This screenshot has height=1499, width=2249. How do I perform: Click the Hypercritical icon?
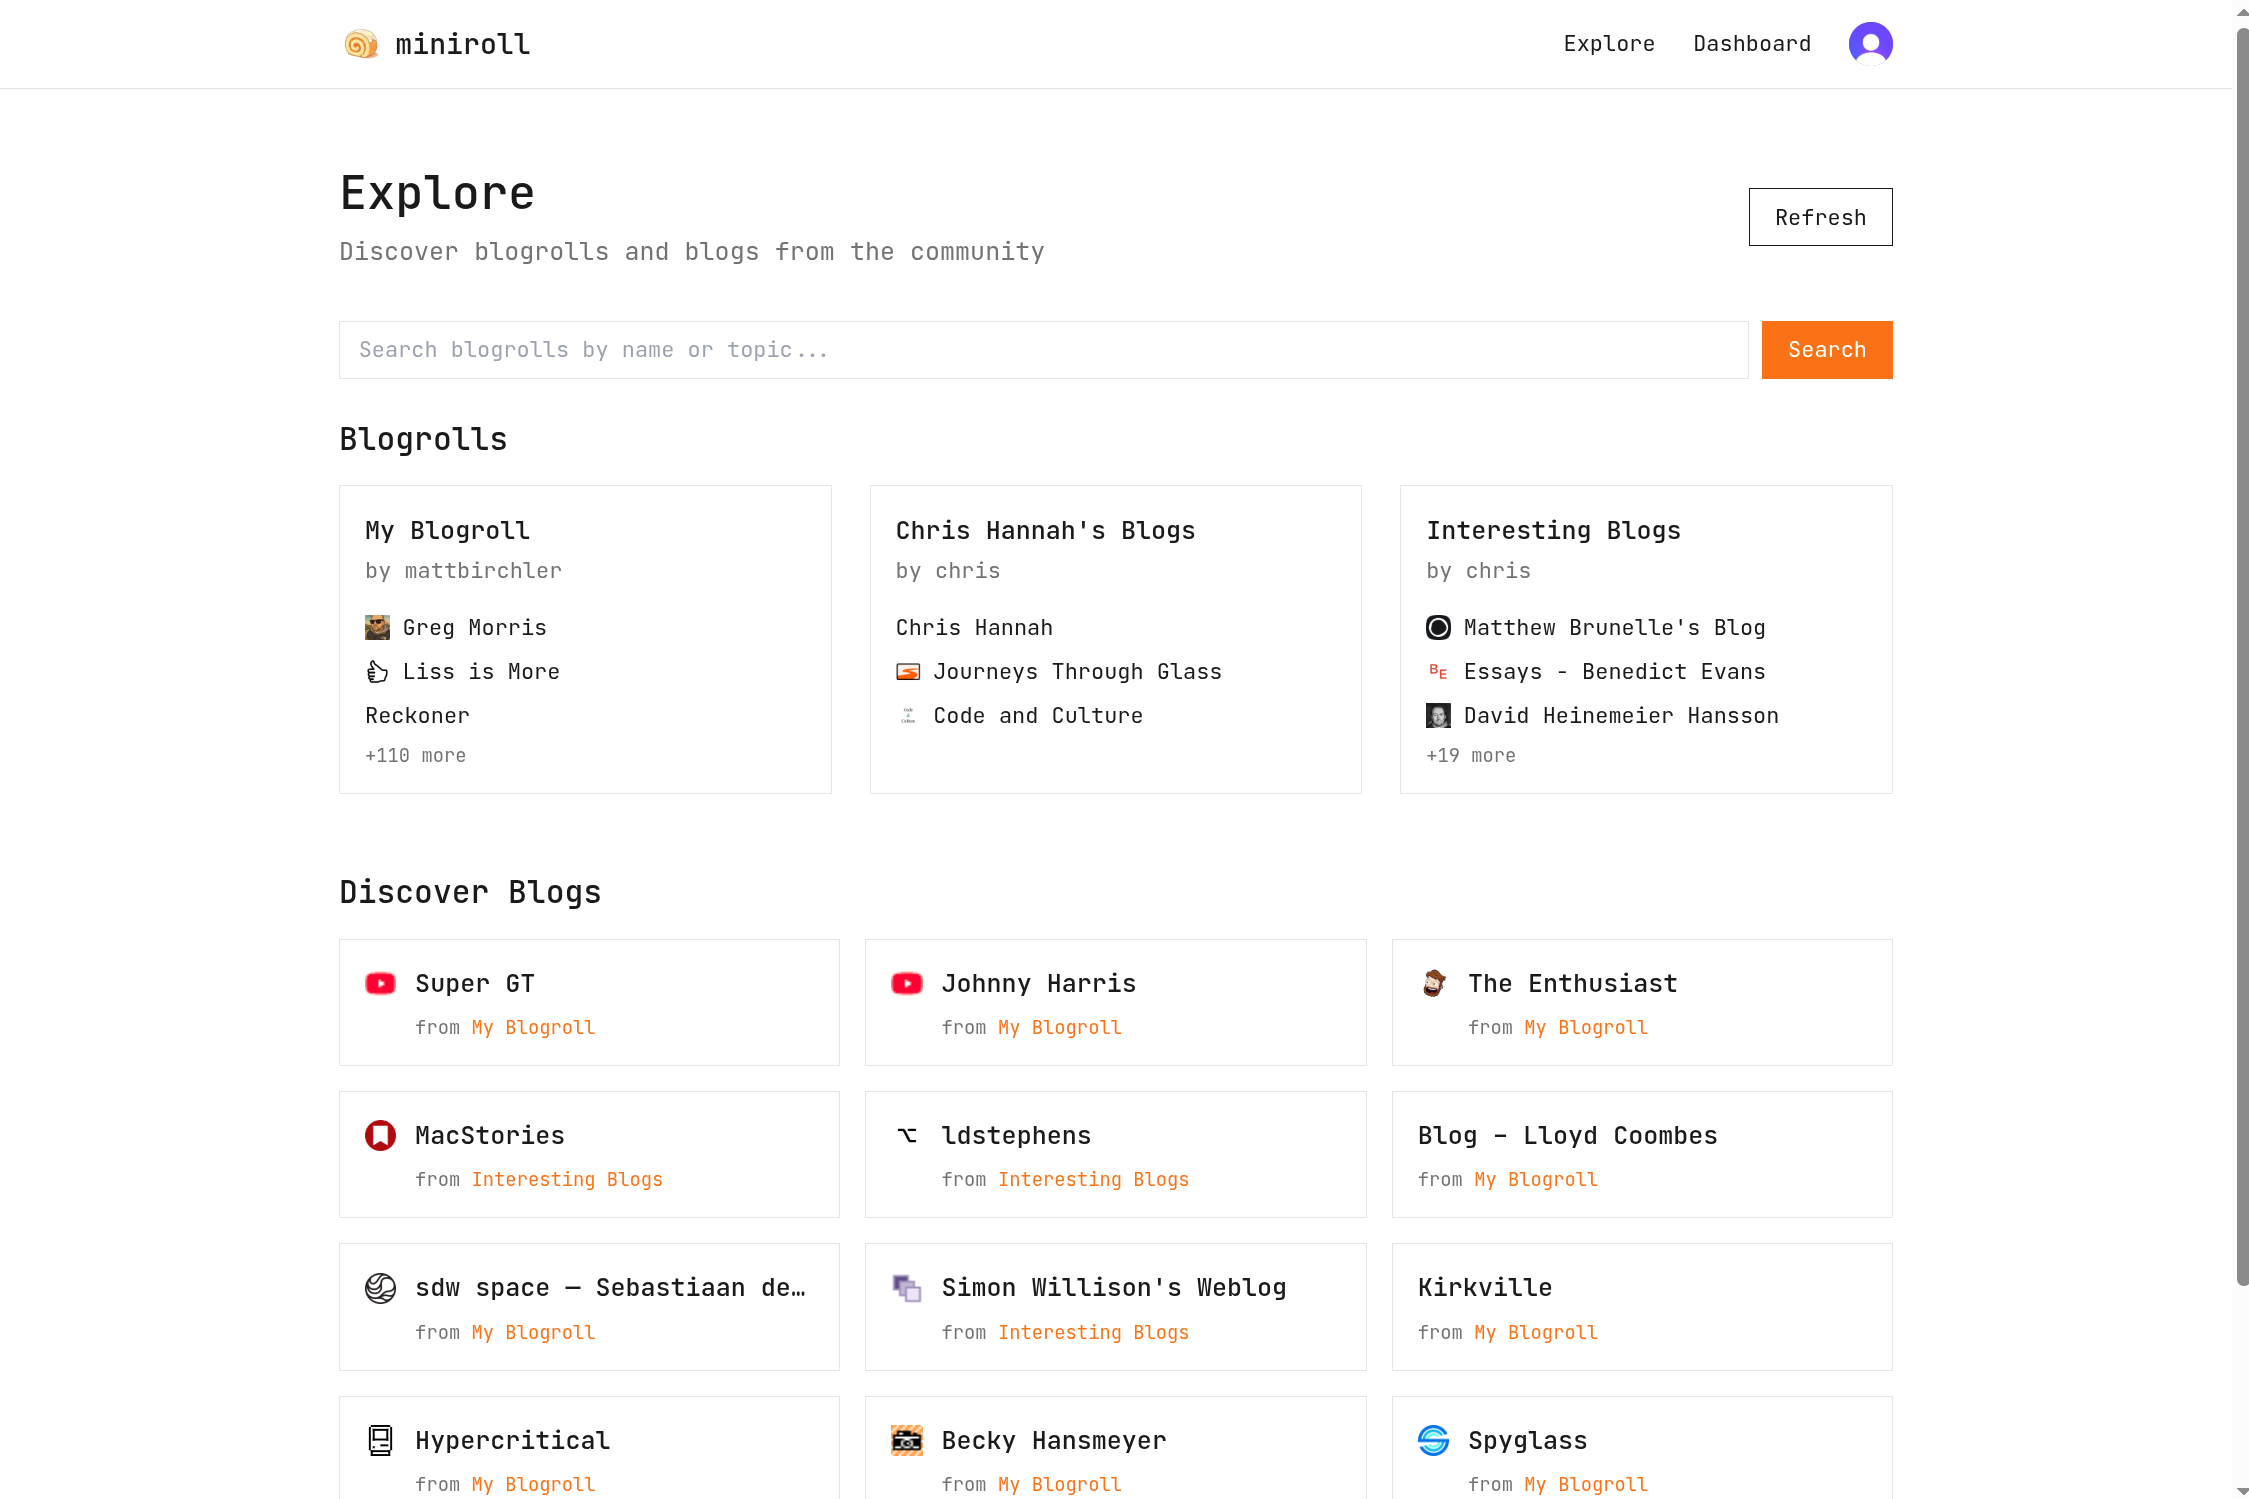(x=380, y=1441)
